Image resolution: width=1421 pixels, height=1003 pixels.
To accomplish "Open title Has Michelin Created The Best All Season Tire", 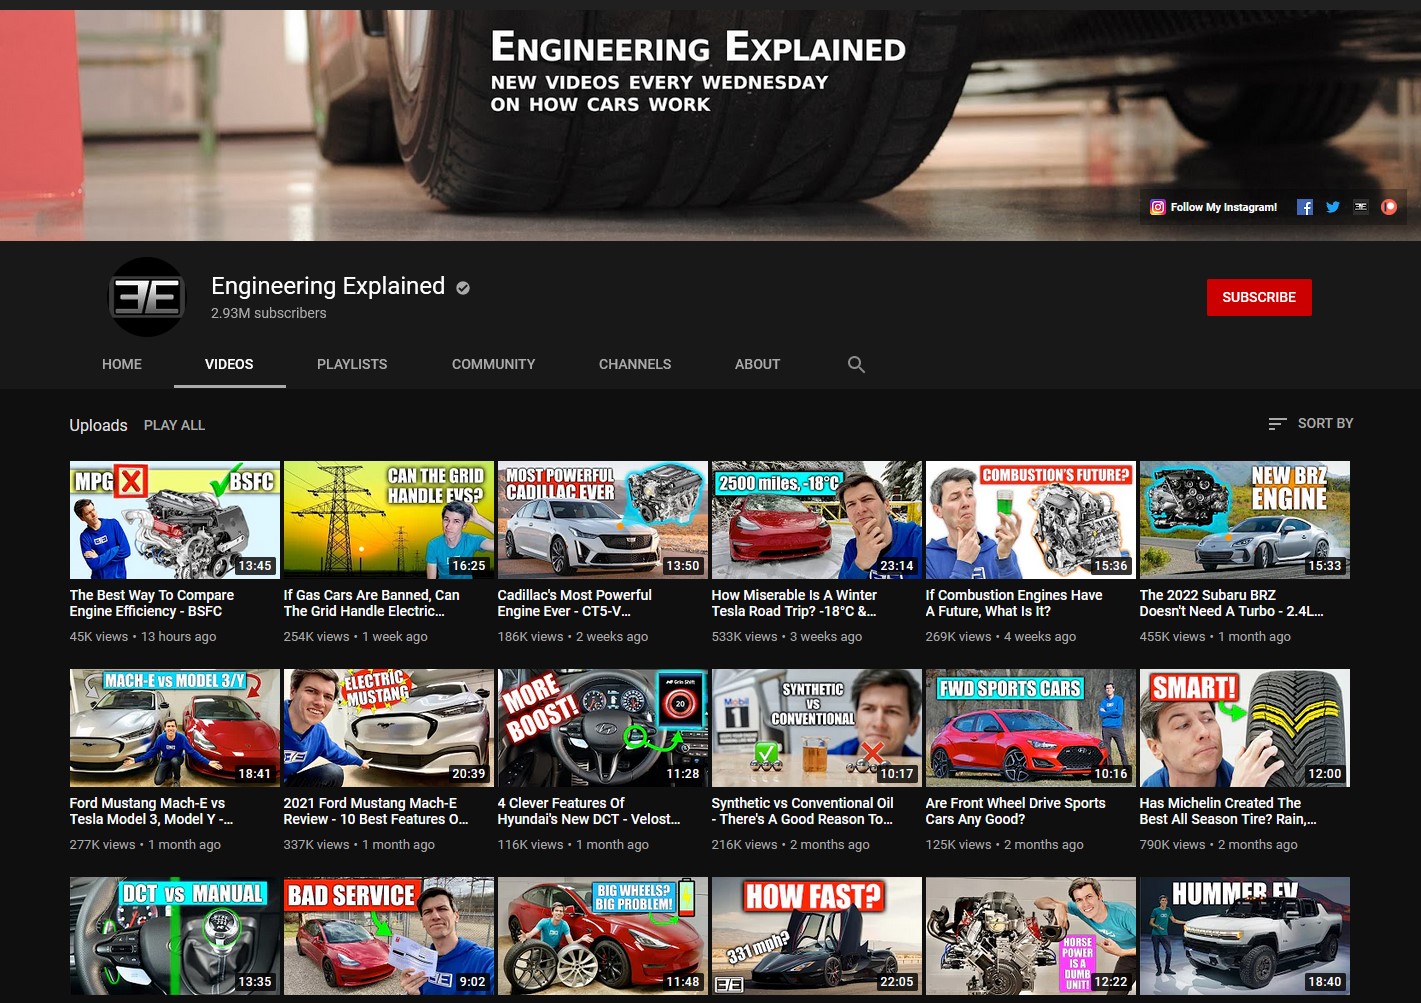I will pyautogui.click(x=1228, y=811).
